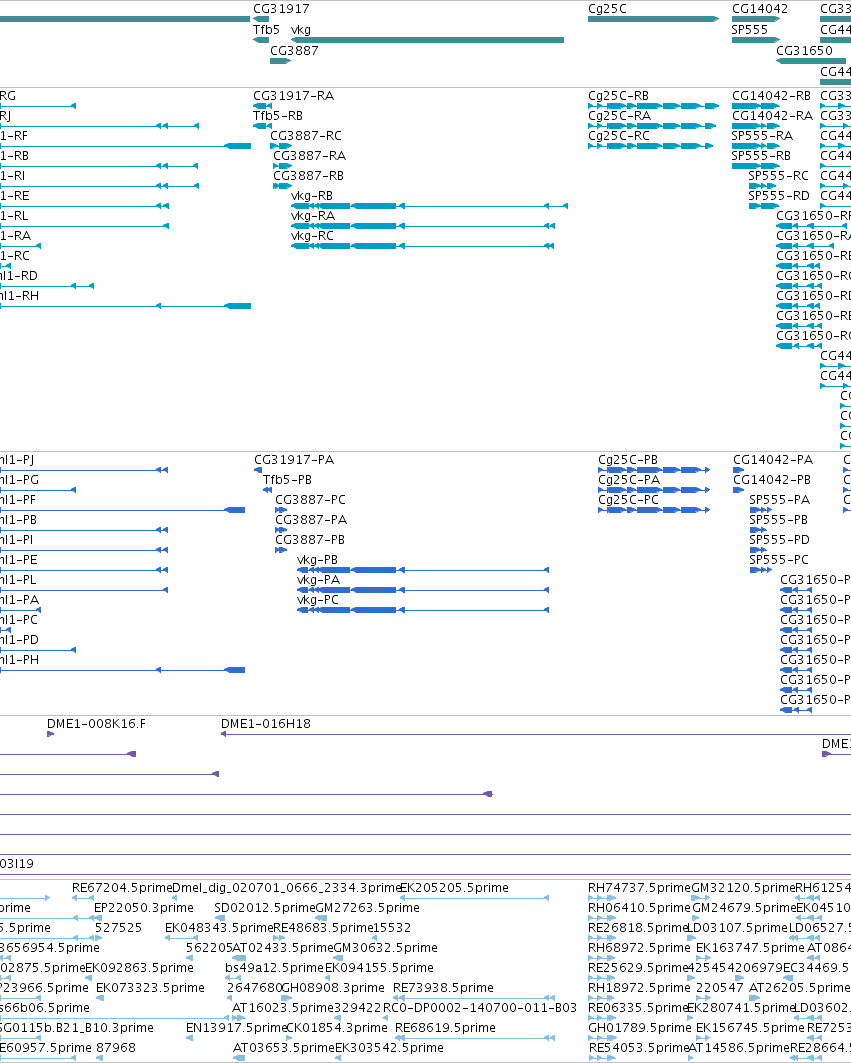Click the RE48683.5prime EST label
851x1063 pixels.
tap(323, 928)
